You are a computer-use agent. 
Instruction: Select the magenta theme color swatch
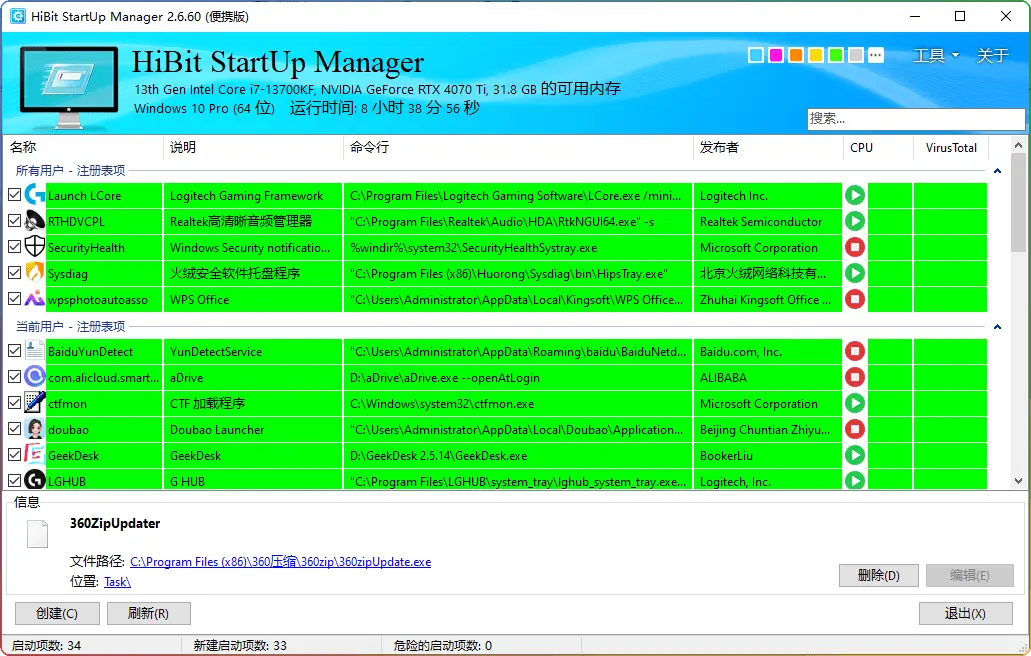pyautogui.click(x=775, y=55)
